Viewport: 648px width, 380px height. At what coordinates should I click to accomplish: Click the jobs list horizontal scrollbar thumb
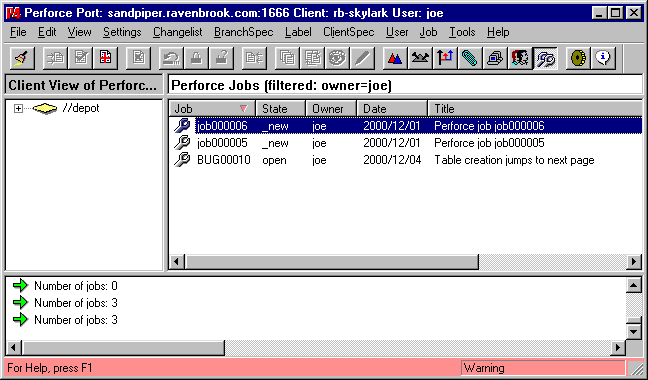(332, 261)
